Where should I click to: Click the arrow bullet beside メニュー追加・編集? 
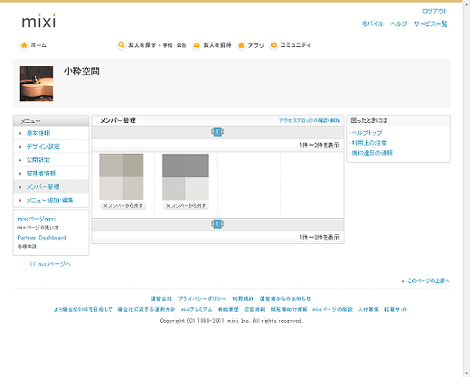[x=20, y=201]
